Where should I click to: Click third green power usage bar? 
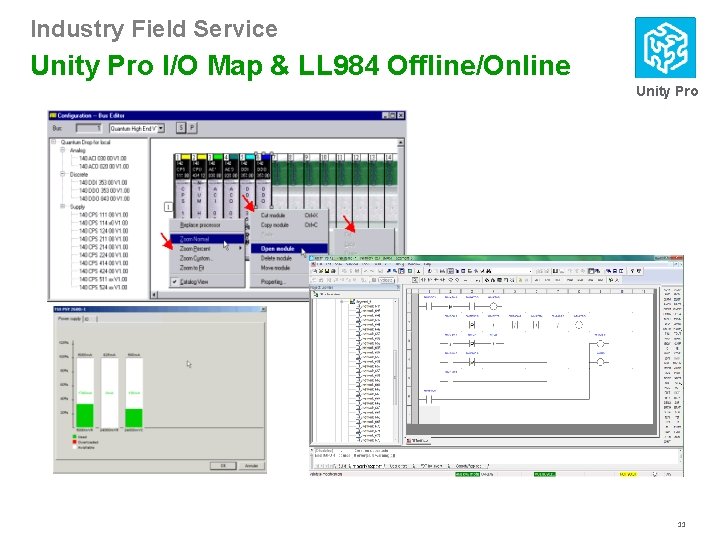[x=134, y=418]
